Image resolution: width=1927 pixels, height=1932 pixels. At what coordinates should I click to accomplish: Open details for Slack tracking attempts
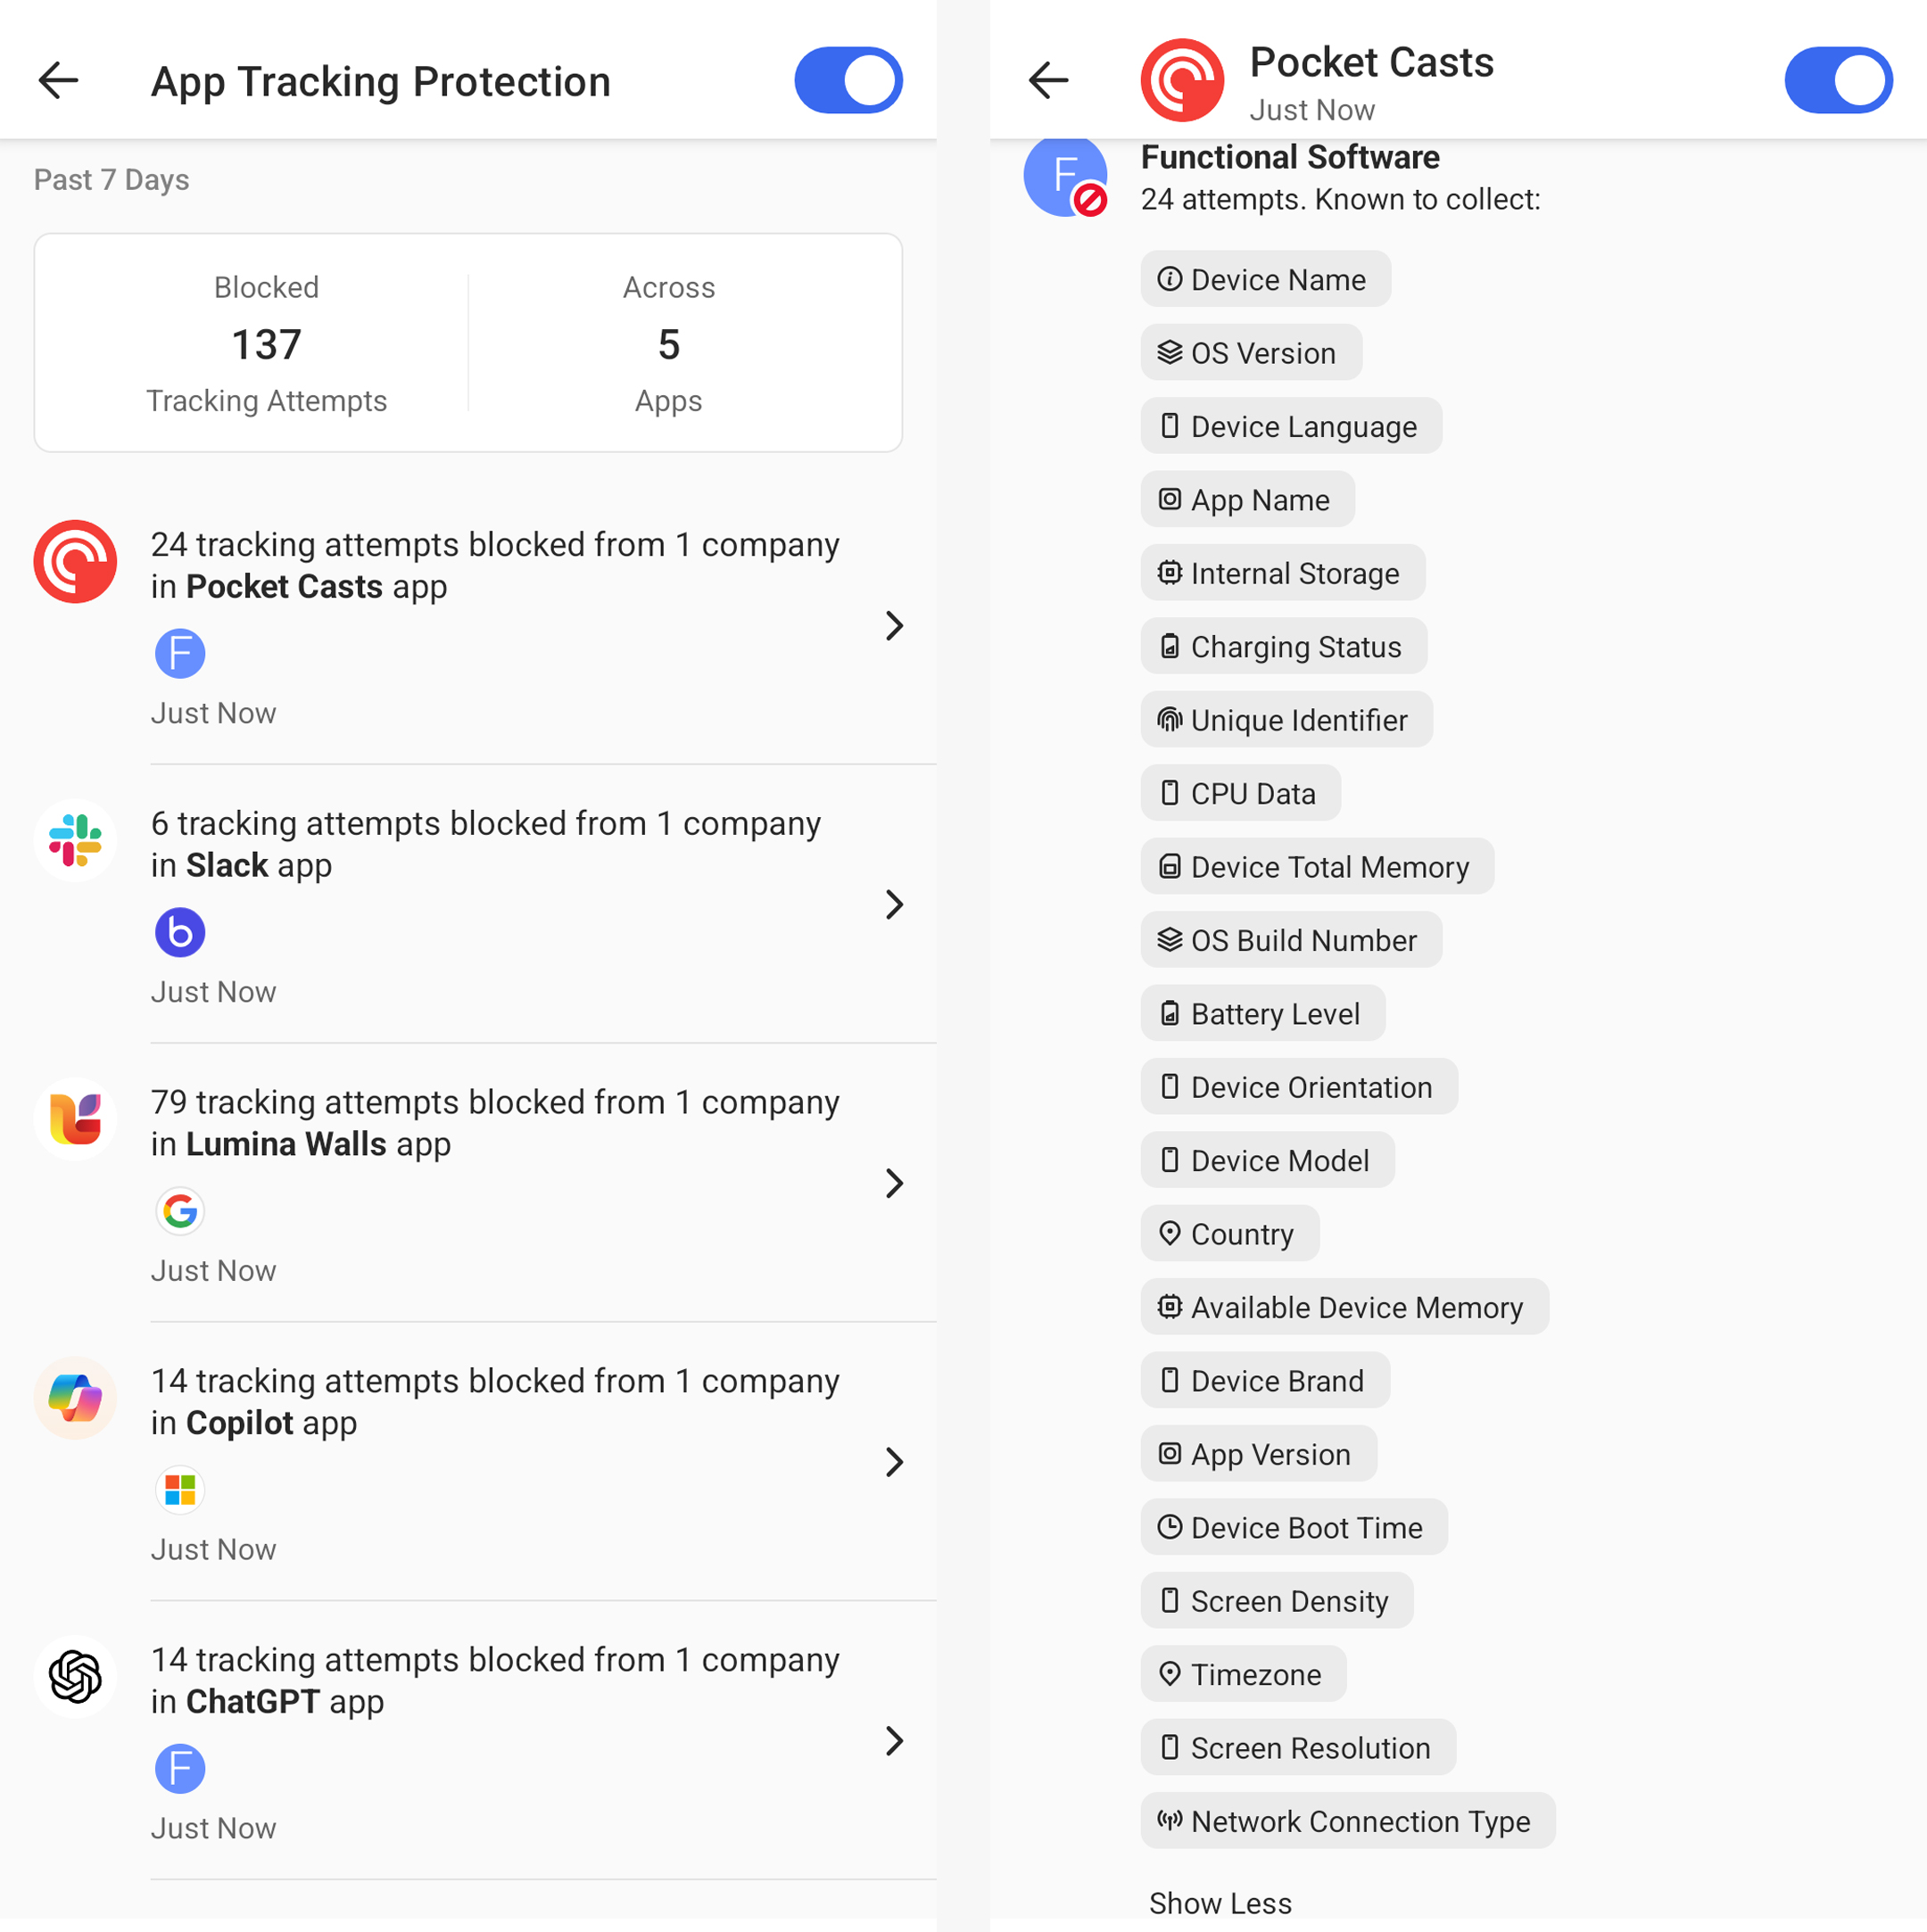895,904
